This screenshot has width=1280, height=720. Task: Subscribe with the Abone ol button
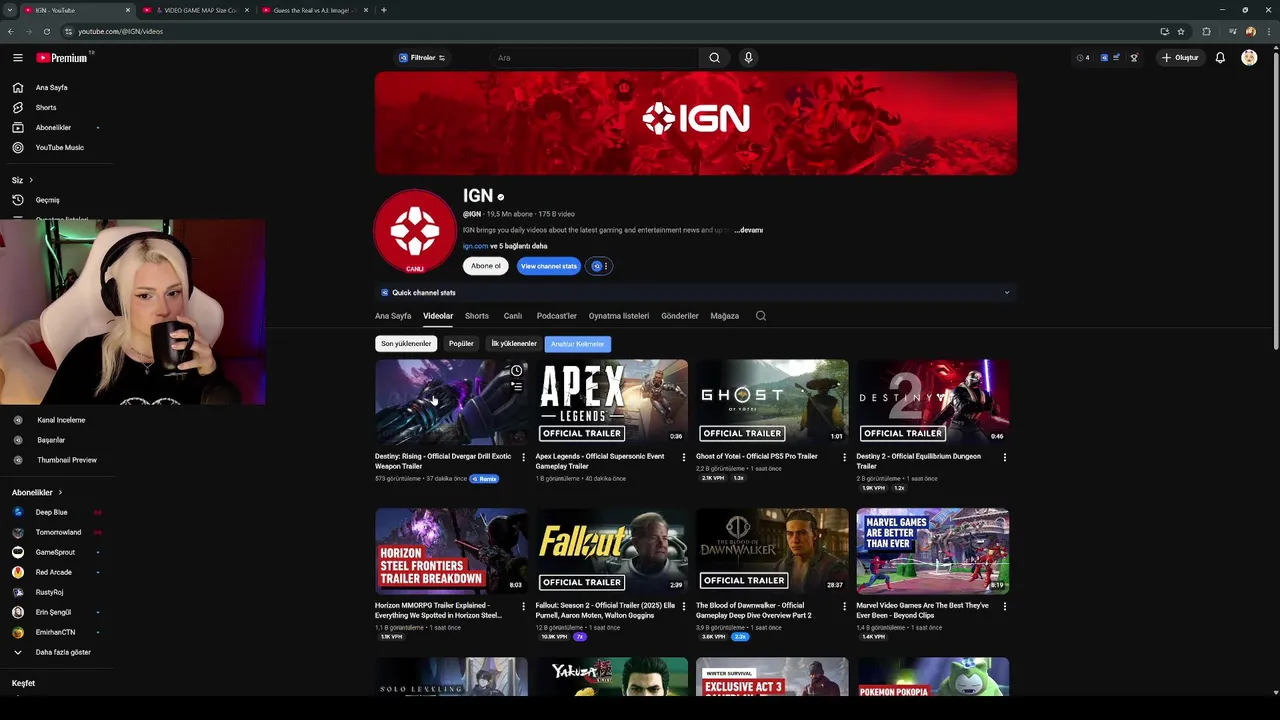pyautogui.click(x=486, y=266)
